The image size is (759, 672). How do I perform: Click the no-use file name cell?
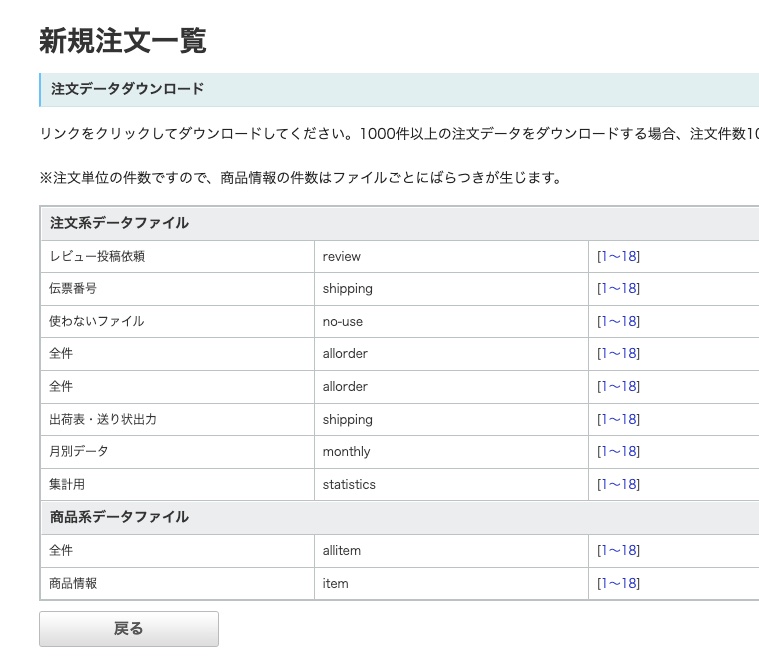[342, 321]
